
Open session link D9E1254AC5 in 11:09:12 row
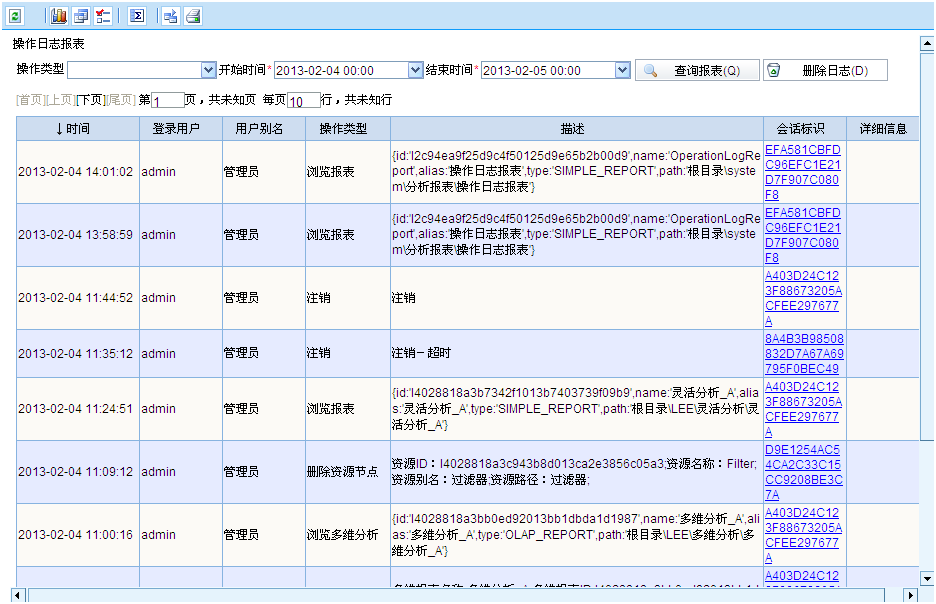[x=803, y=472]
